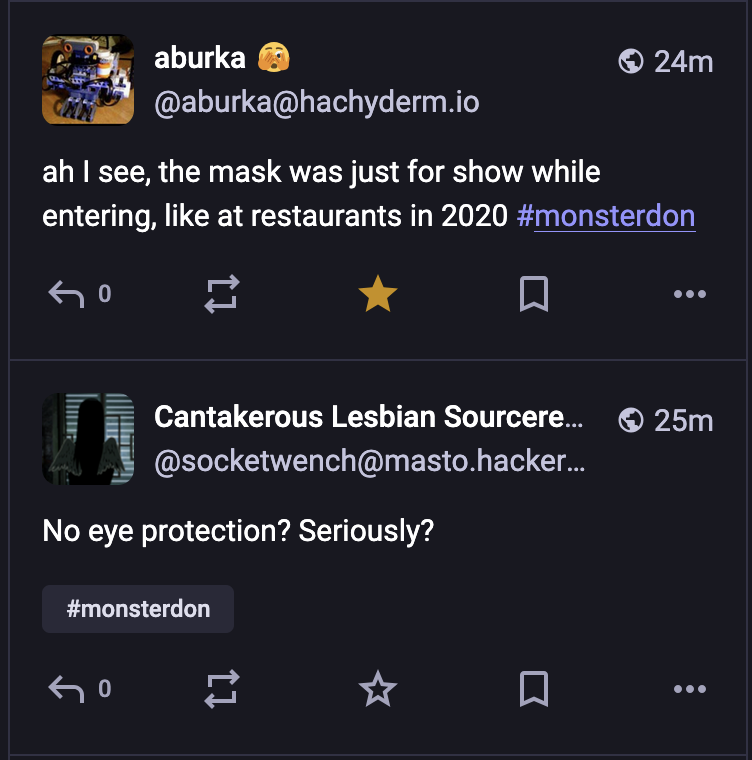752x760 pixels.
Task: Visit the @aburka@hachyderm.io handle
Action: [x=317, y=102]
